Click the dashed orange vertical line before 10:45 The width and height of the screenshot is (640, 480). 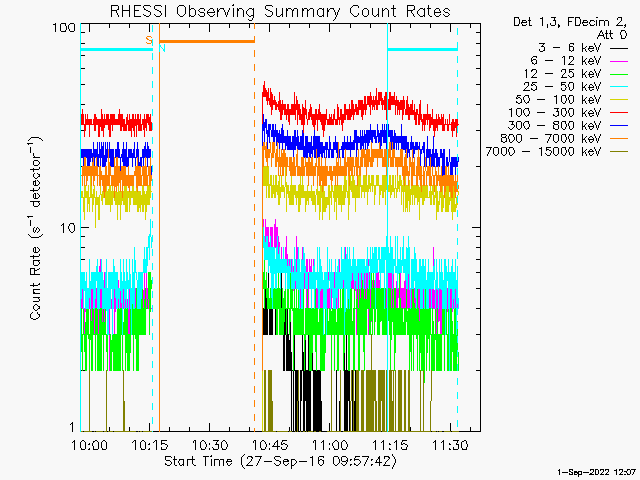tap(255, 227)
